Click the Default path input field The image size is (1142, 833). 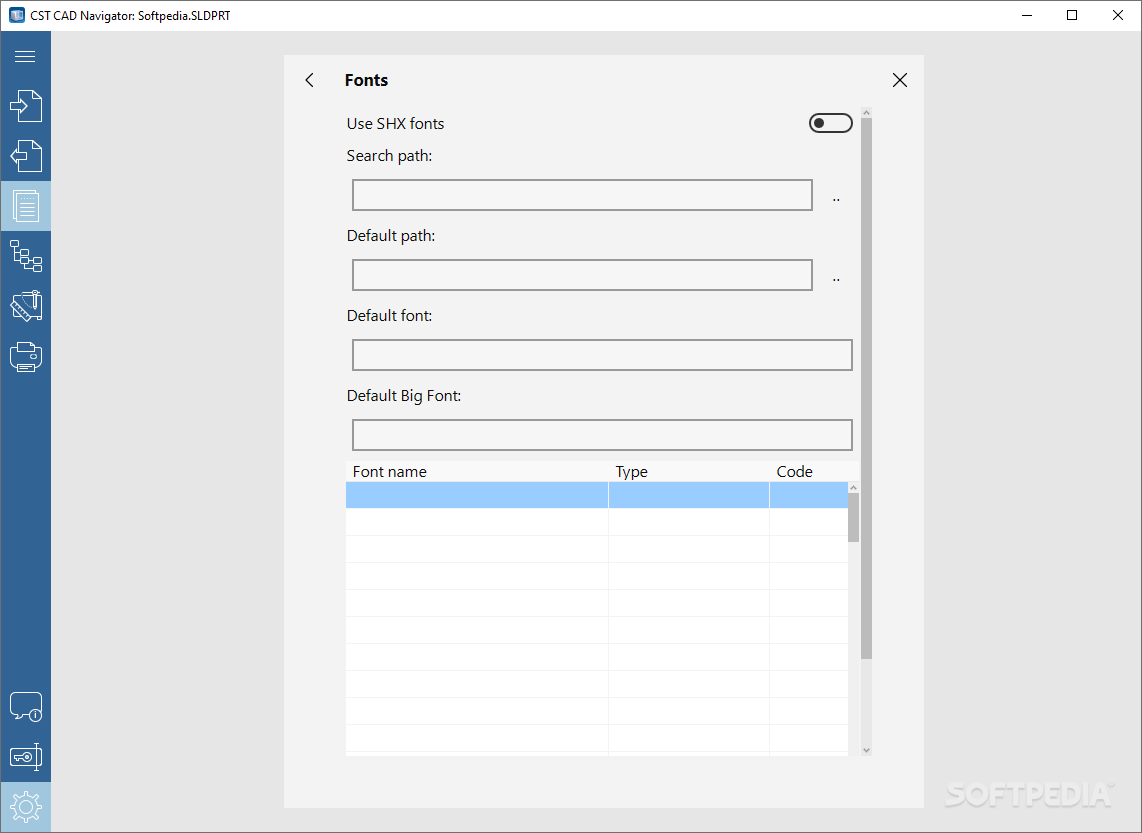[582, 275]
